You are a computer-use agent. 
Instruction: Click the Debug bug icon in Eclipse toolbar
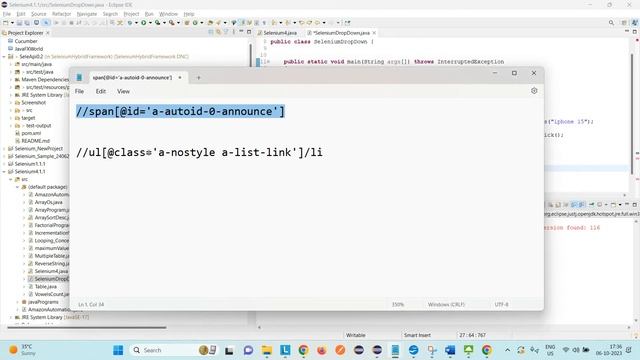[130, 23]
